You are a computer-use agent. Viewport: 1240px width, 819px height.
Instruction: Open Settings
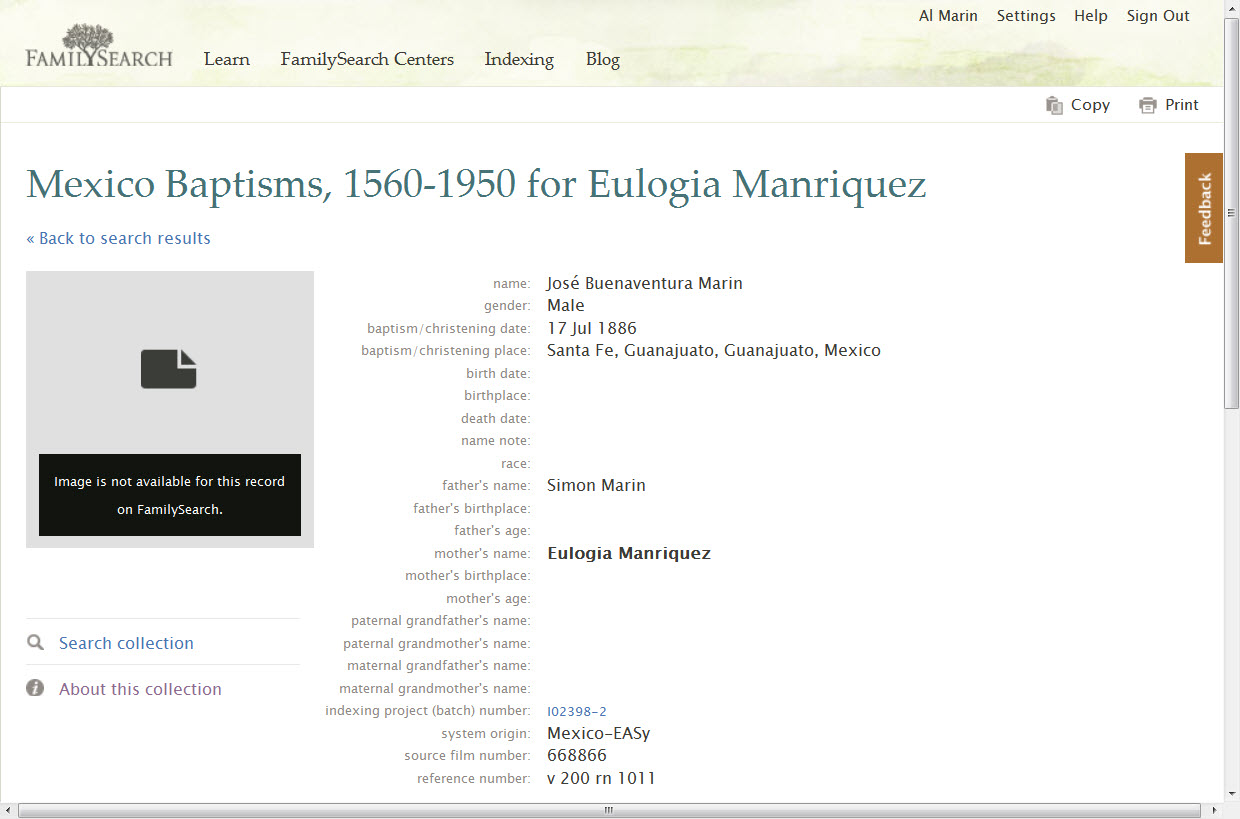click(1026, 16)
